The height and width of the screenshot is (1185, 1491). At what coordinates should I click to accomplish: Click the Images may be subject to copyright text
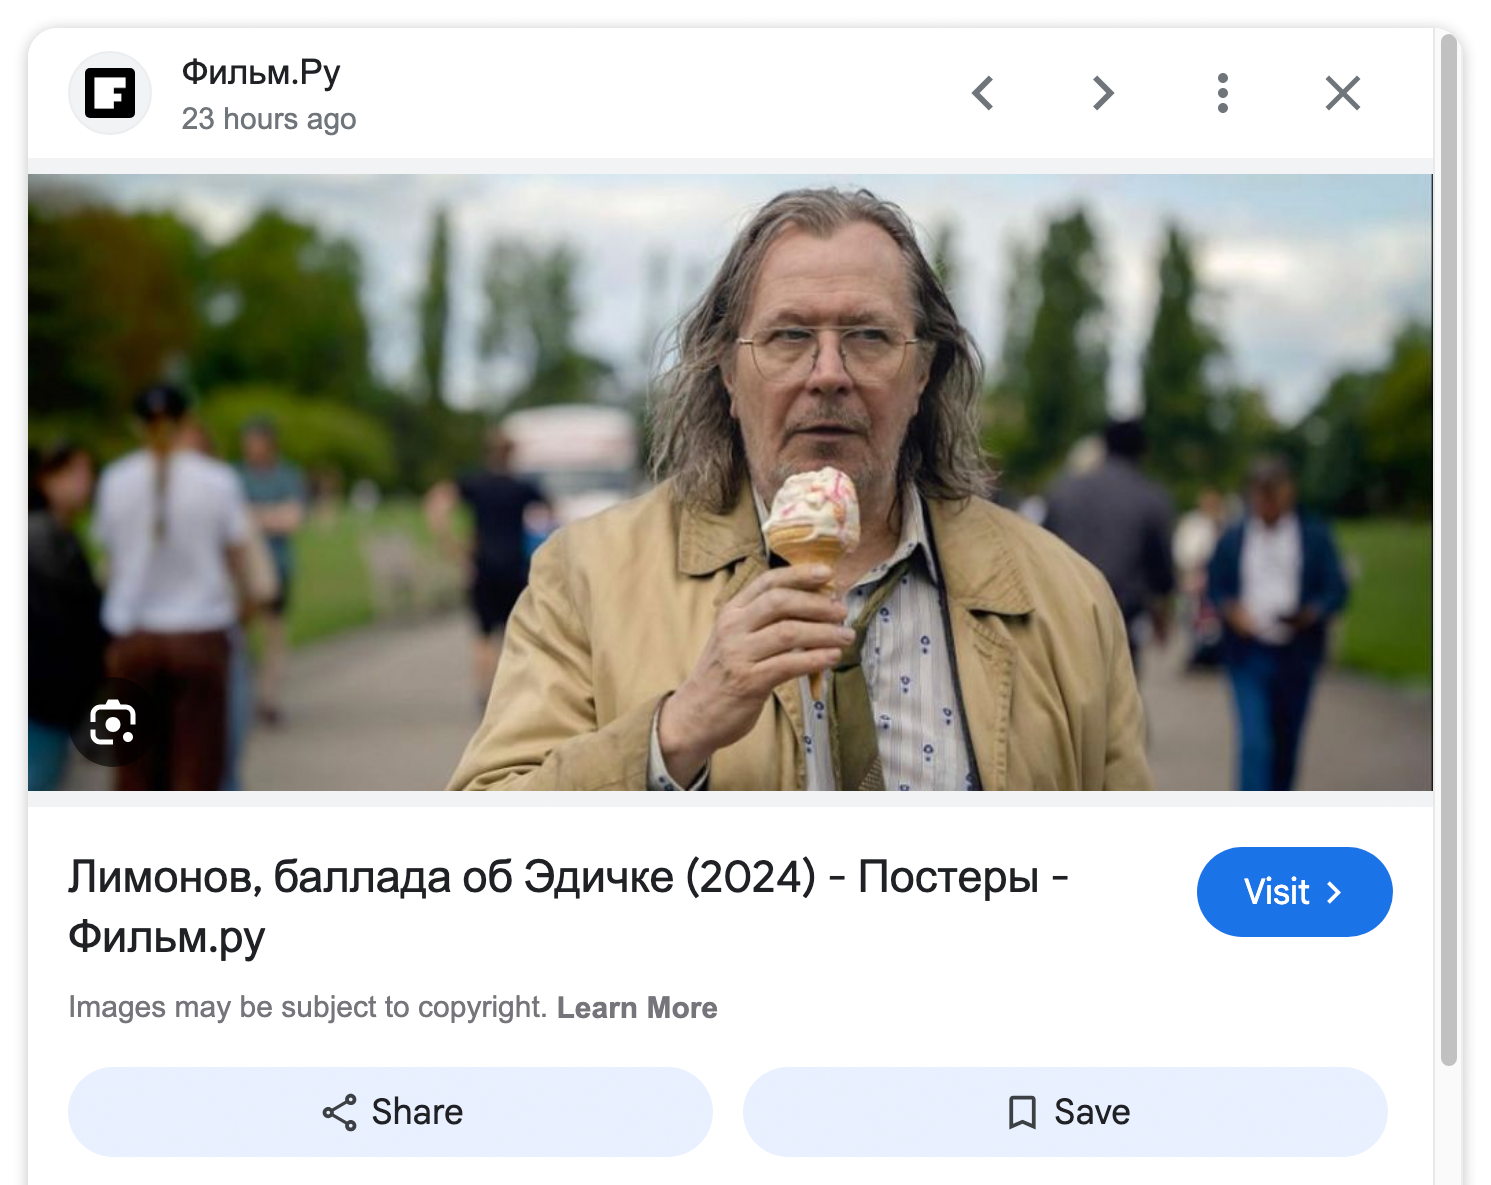tap(307, 1007)
